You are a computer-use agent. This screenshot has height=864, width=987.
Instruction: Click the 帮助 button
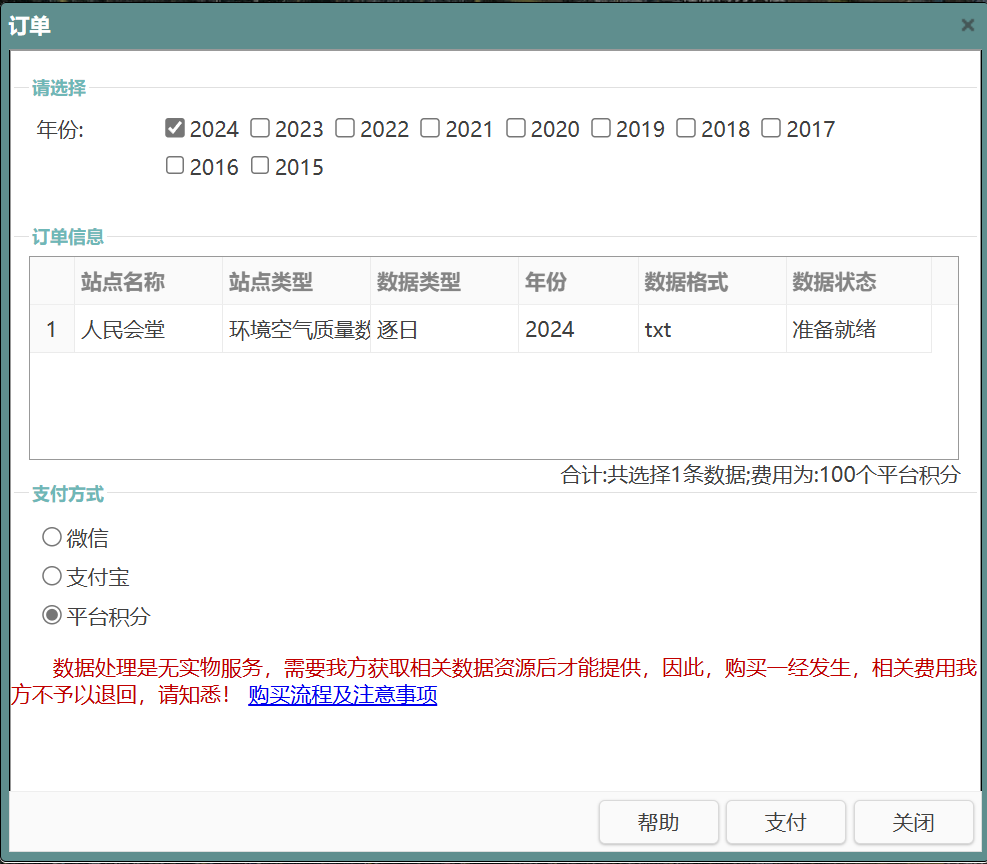coord(658,822)
